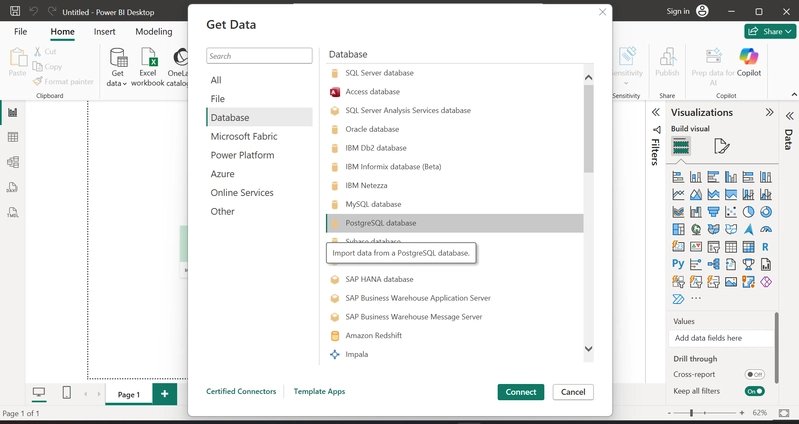799x424 pixels.
Task: Toggle Keep all filters switch
Action: pos(755,391)
